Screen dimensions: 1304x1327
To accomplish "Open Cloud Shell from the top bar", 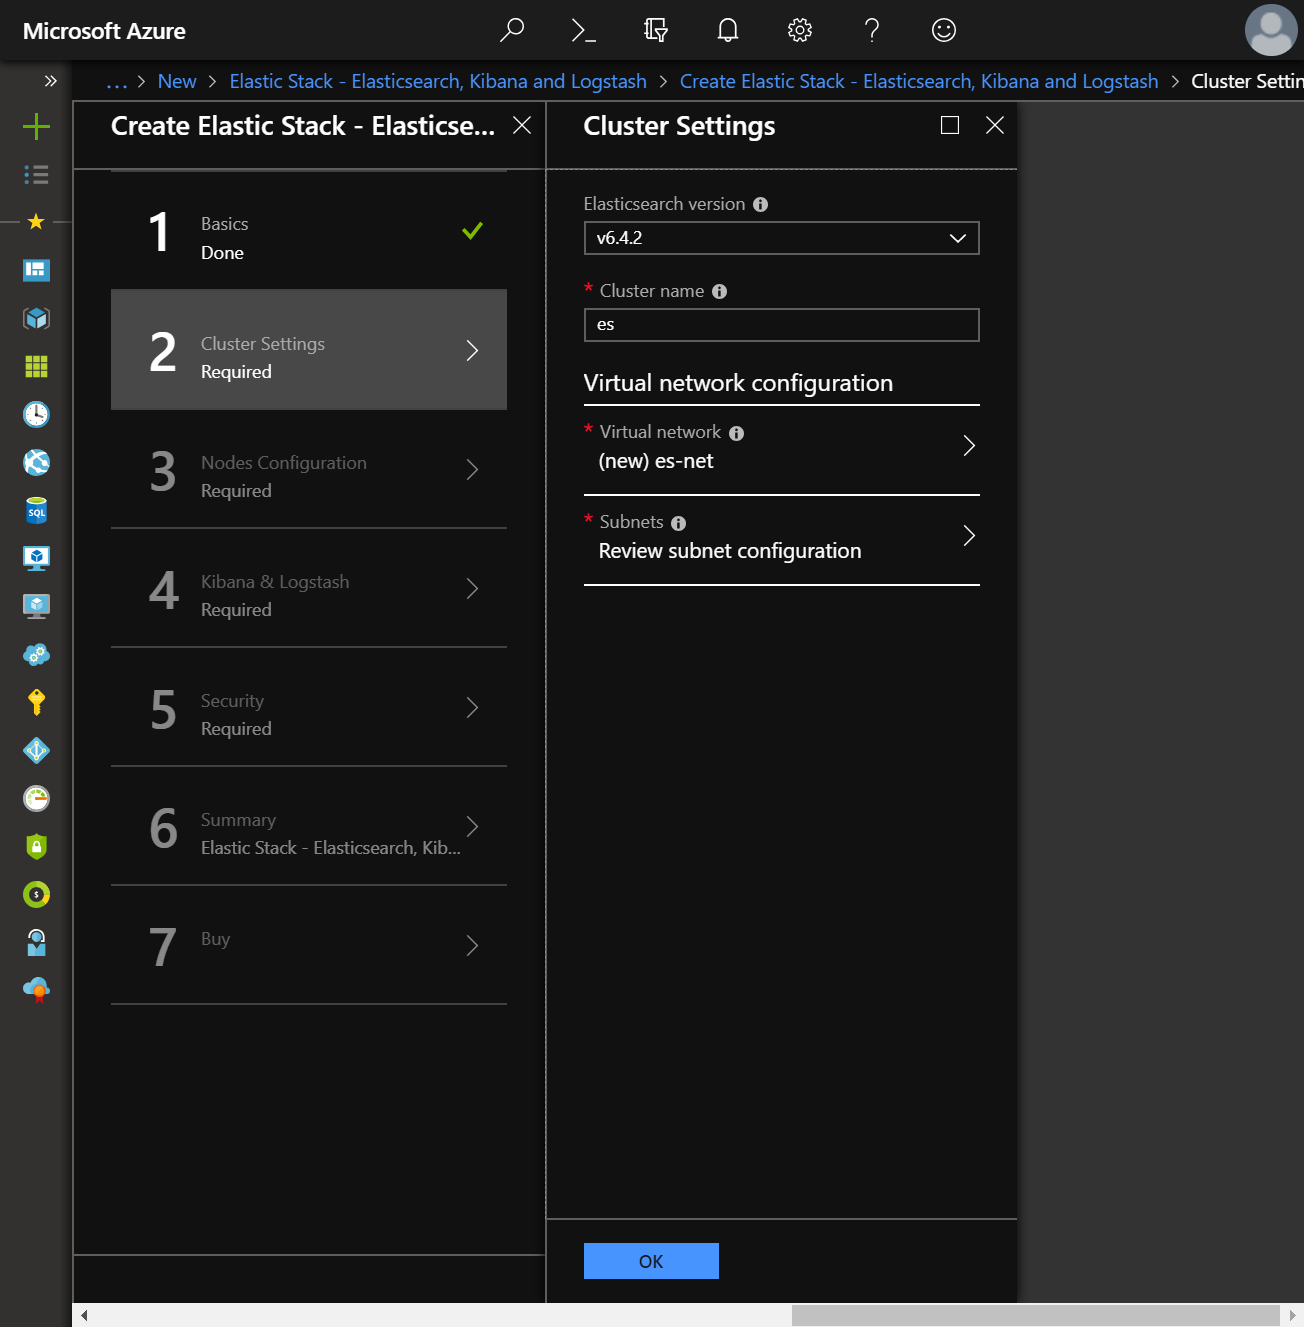I will tap(583, 30).
